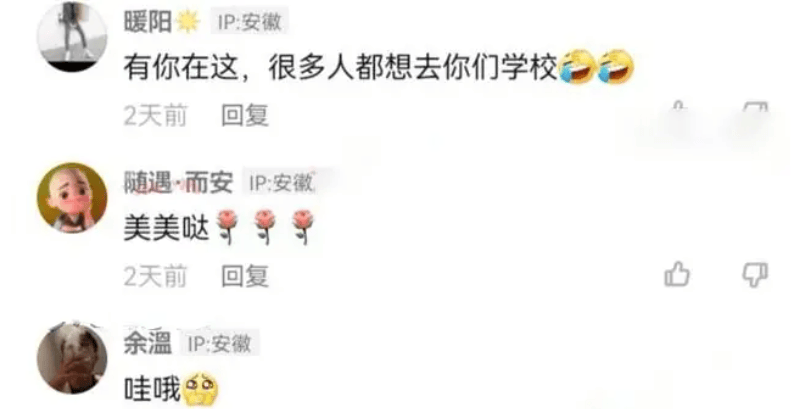Select the comment text 有你在这，很多人都想去你们学校
This screenshot has width=800, height=409.
(341, 69)
